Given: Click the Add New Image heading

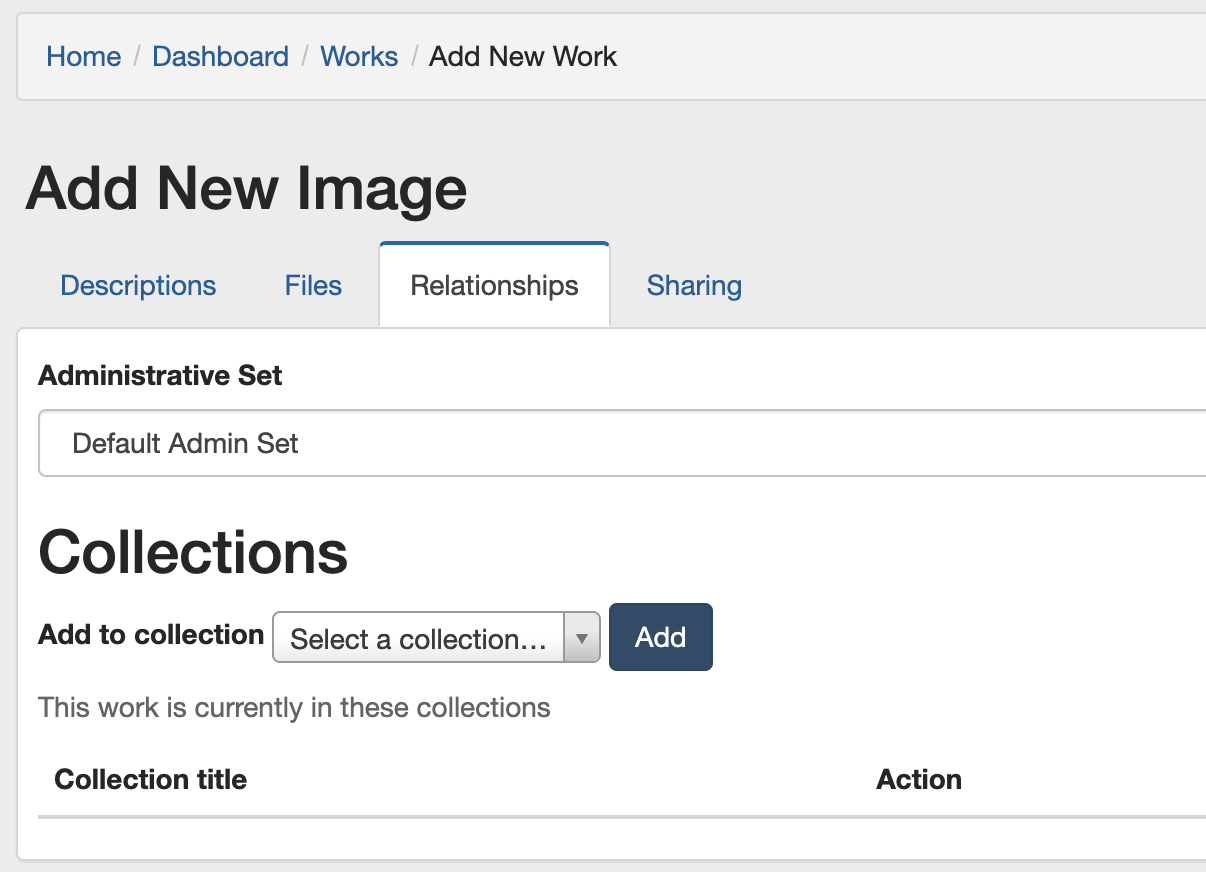Looking at the screenshot, I should (x=246, y=188).
